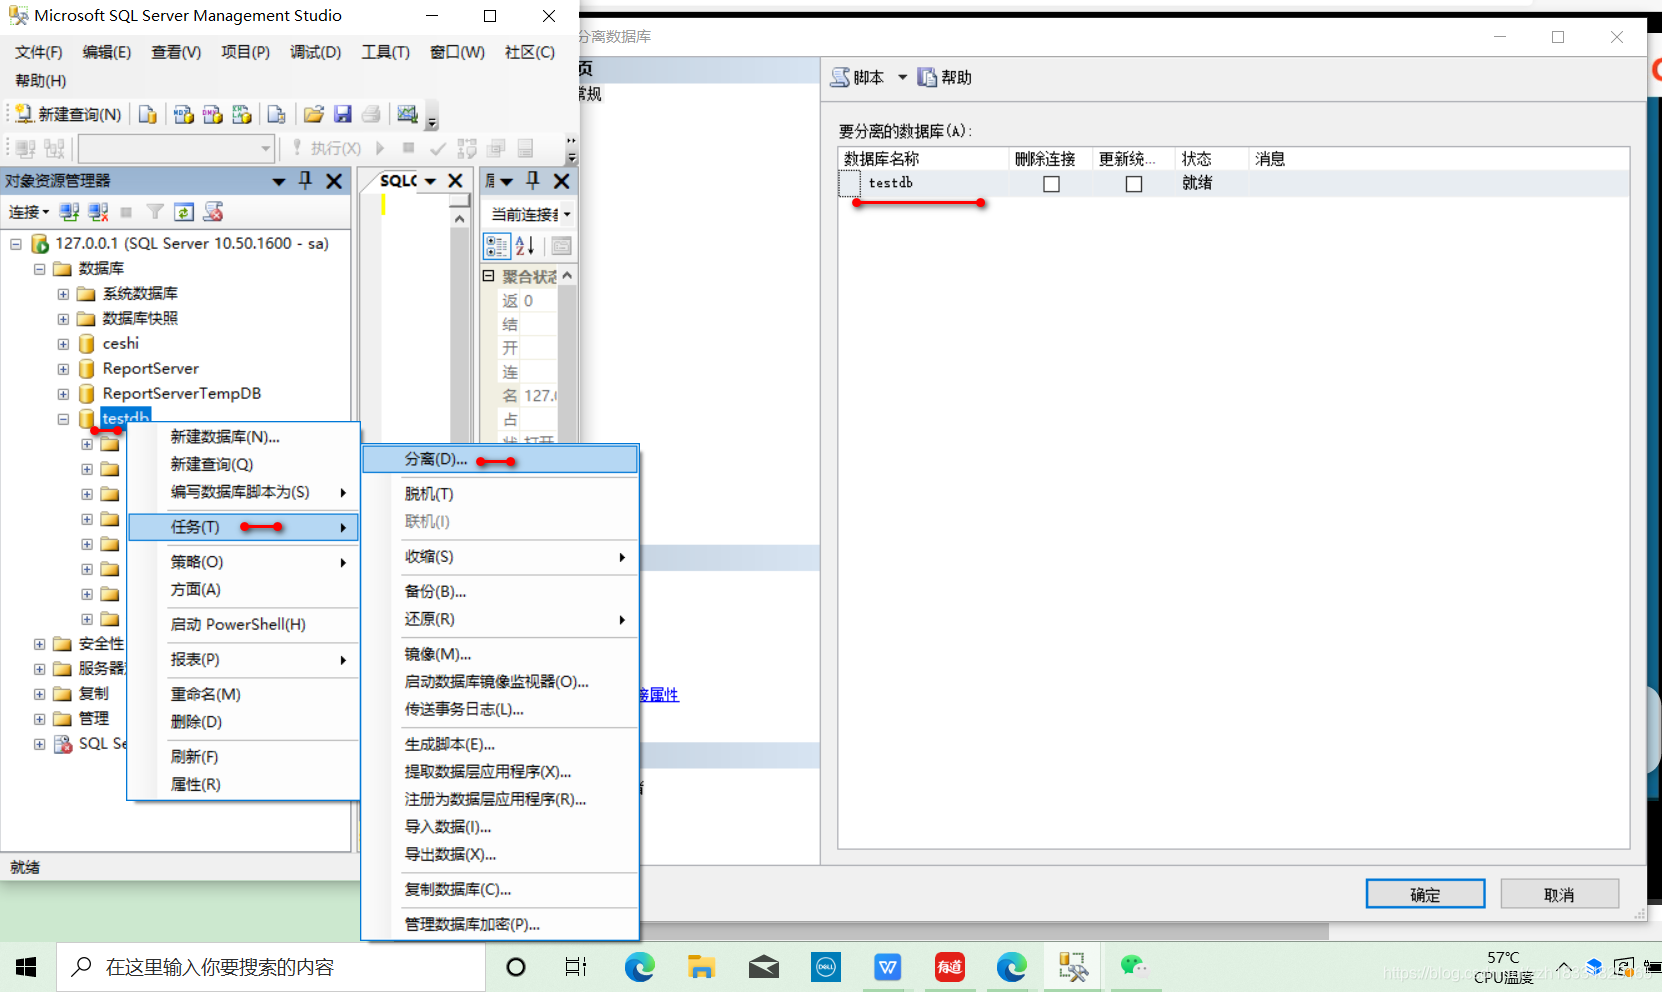This screenshot has width=1662, height=992.
Task: Select 还原(R) in the submenu
Action: point(500,619)
